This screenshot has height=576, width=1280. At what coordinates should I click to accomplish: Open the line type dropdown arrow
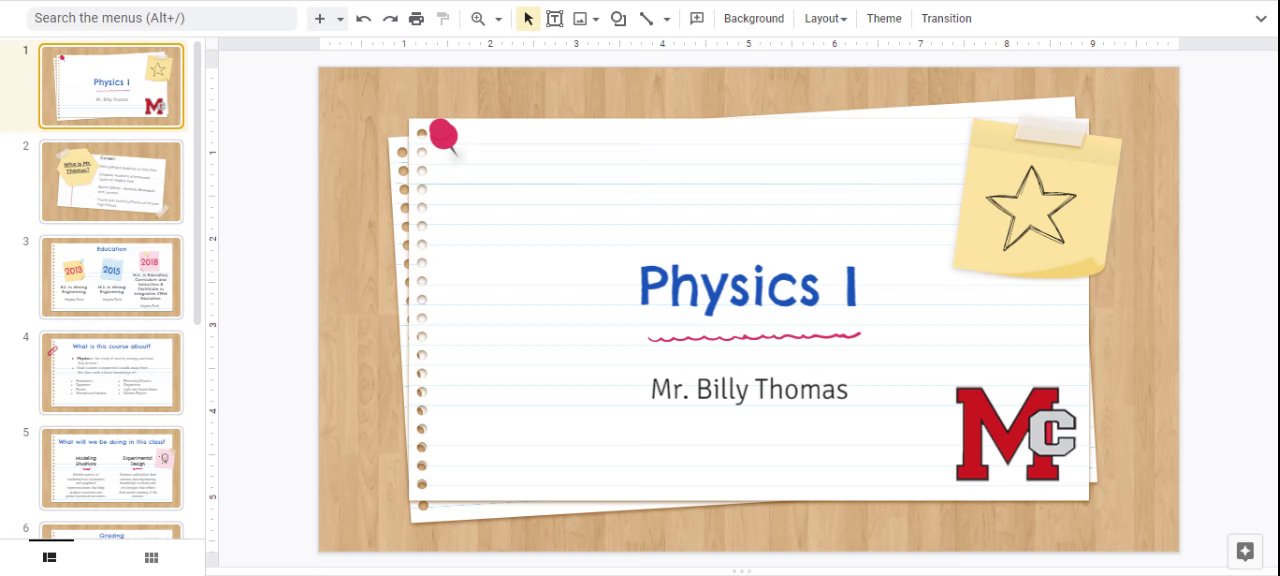tap(667, 19)
